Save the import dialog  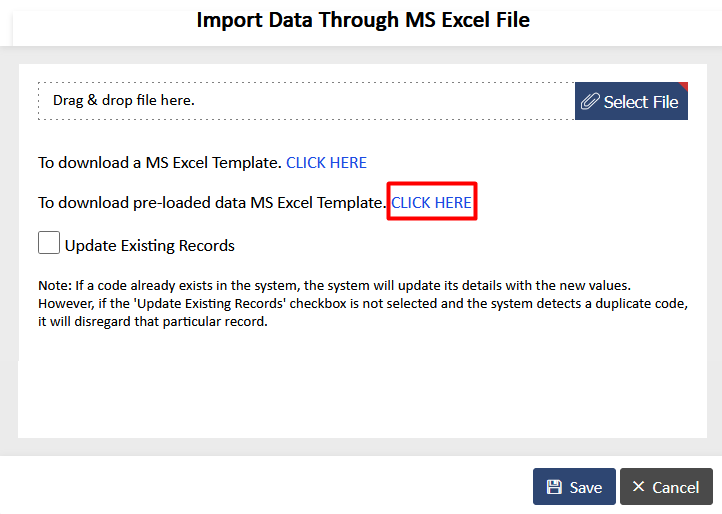574,487
